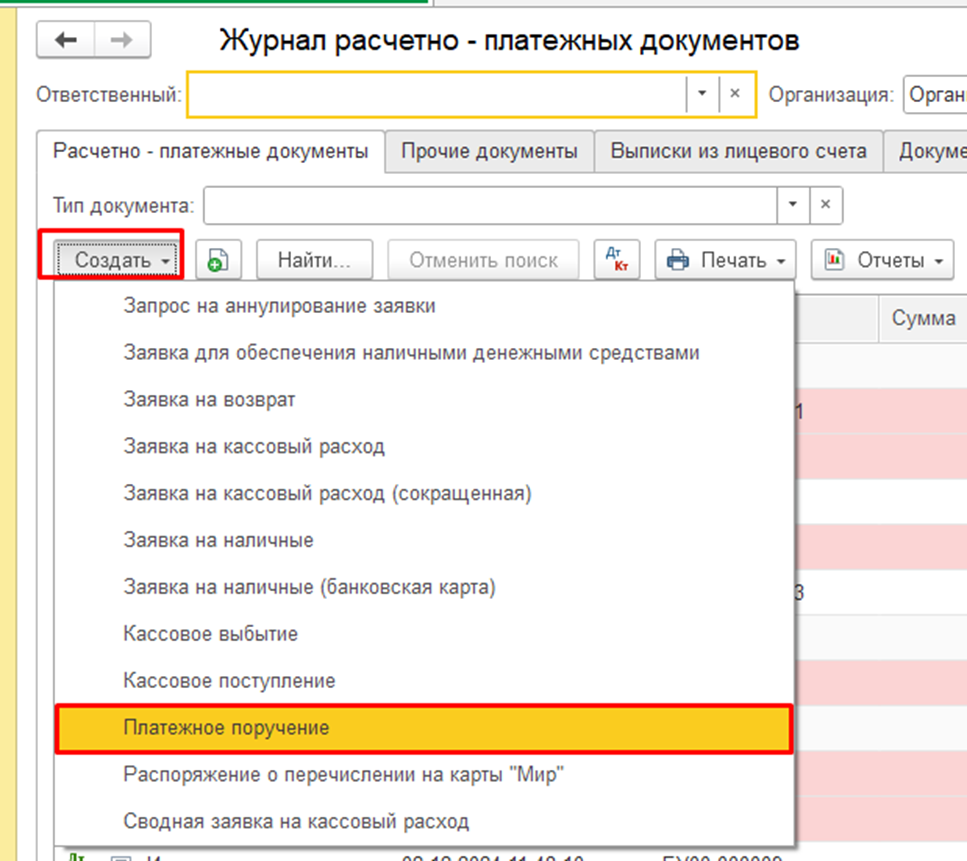Create new document by copying icon
Viewport: 967px width, 861px height.
218,260
